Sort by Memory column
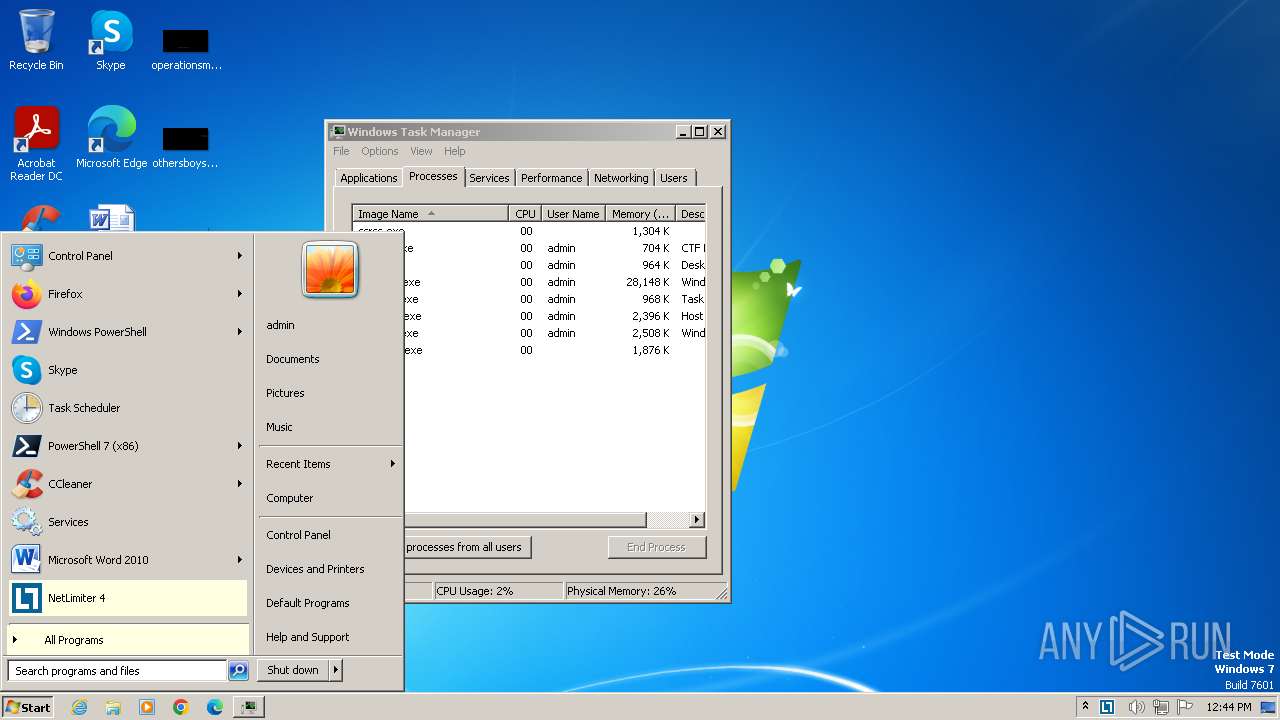Screen dimensions: 1280x720 click(x=641, y=214)
